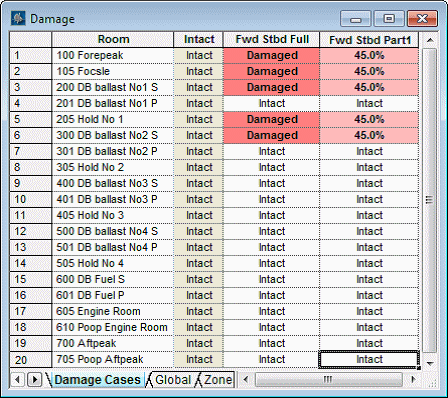Click vertical scrollbar down arrow
Viewport: 448px width, 398px height.
click(430, 363)
